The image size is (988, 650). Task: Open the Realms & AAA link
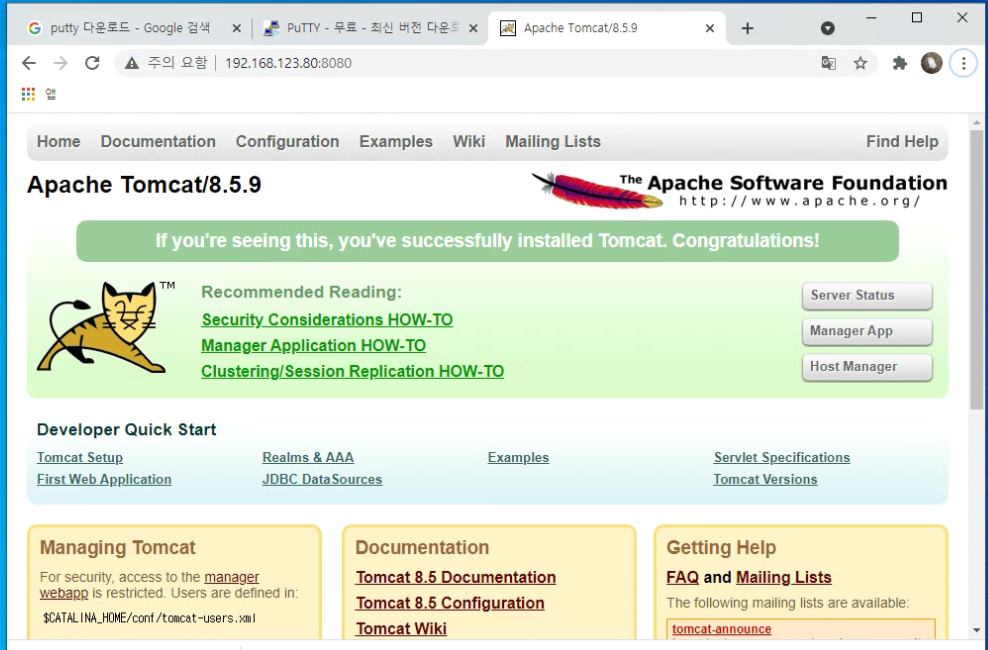coord(308,457)
